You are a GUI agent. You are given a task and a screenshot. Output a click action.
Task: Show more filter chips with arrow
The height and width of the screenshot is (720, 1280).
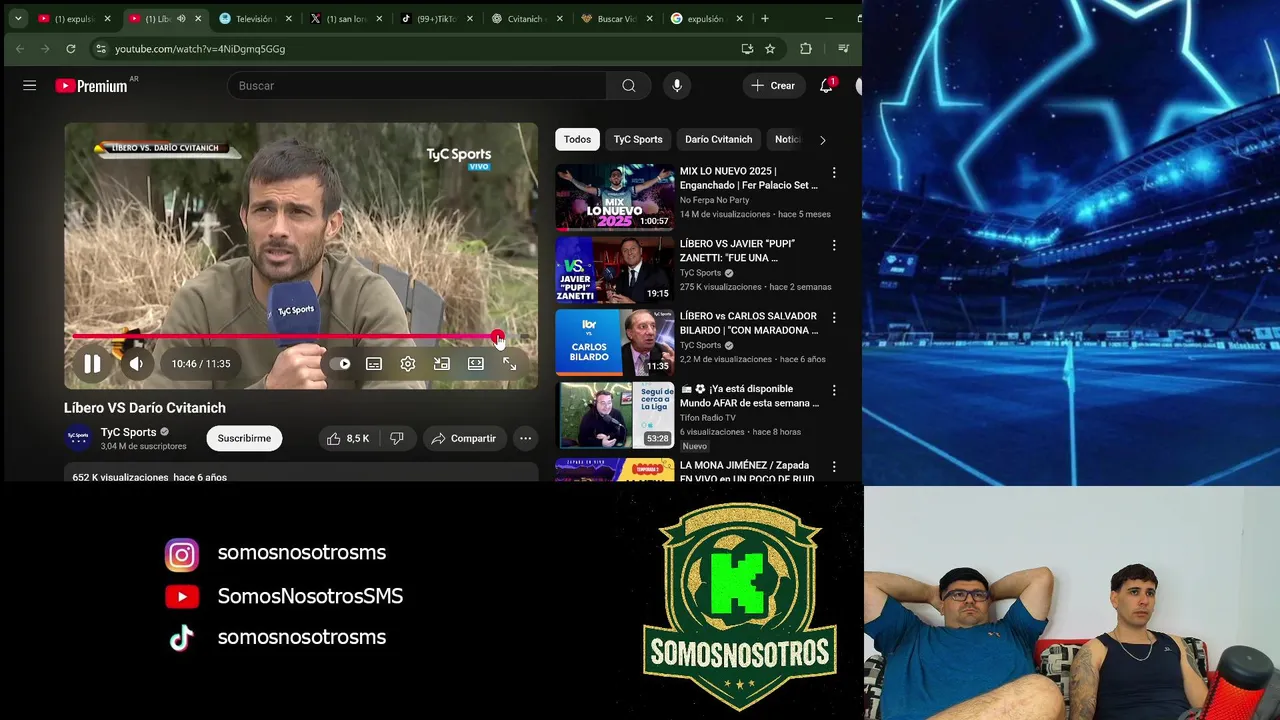tap(823, 140)
